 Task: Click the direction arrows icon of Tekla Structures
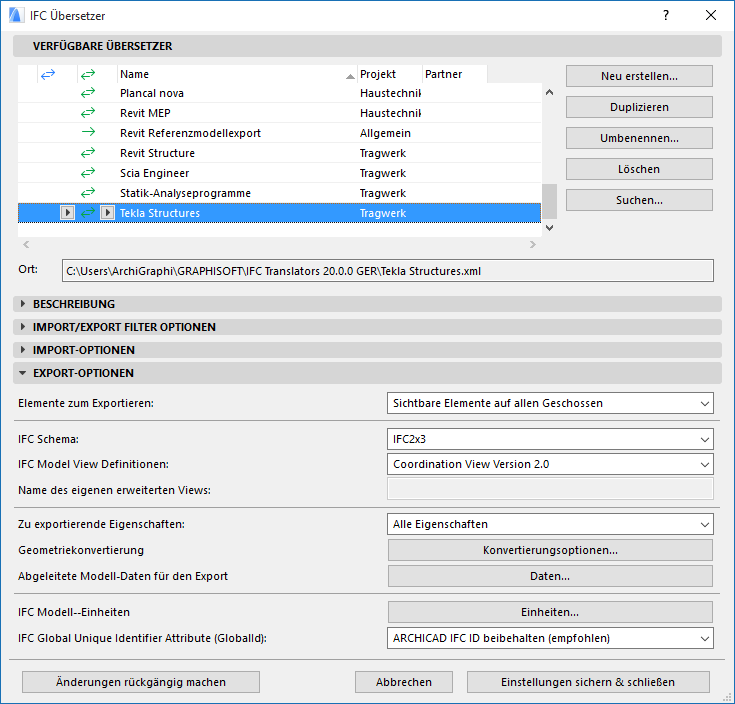point(88,213)
